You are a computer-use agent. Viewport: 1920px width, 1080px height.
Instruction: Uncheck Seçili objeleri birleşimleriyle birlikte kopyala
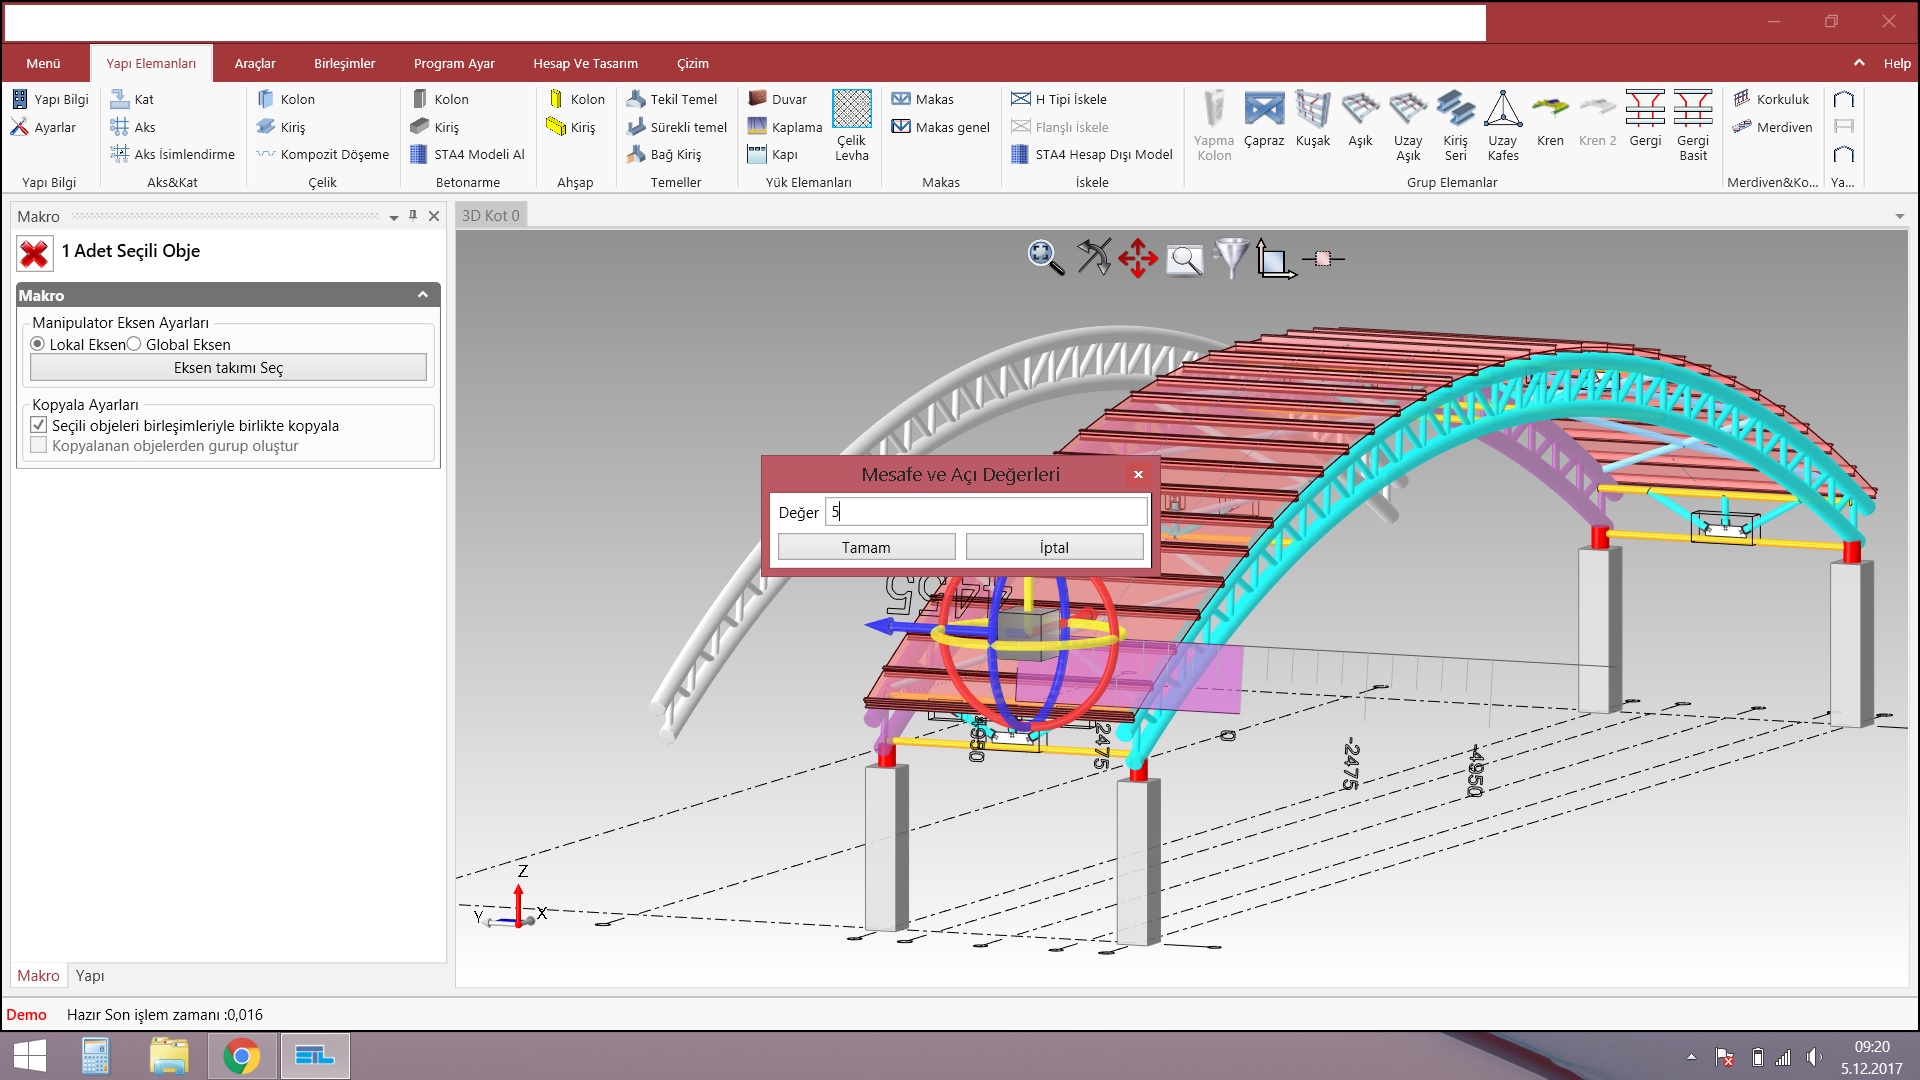(39, 425)
